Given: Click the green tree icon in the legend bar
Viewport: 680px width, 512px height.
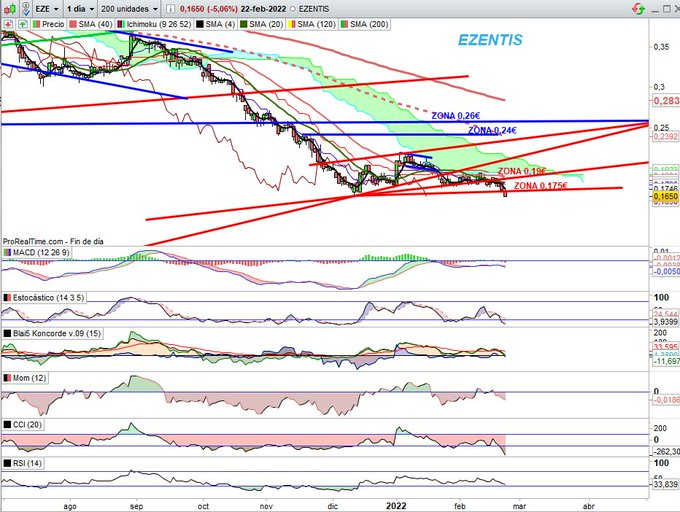Looking at the screenshot, I should click(23, 24).
